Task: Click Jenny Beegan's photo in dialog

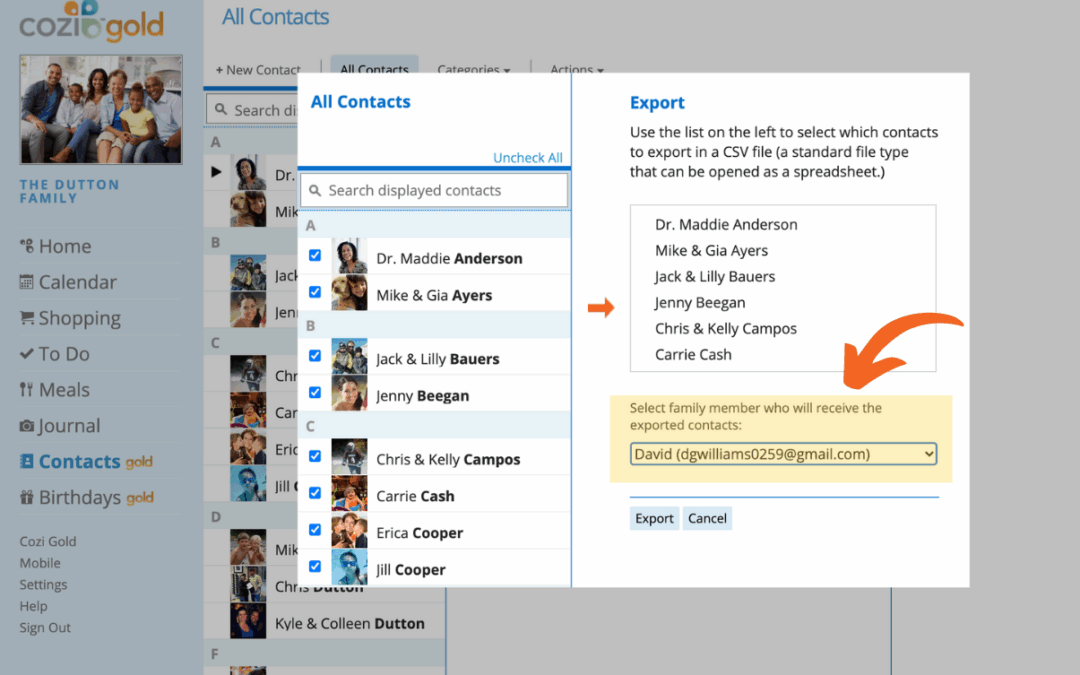Action: tap(349, 393)
